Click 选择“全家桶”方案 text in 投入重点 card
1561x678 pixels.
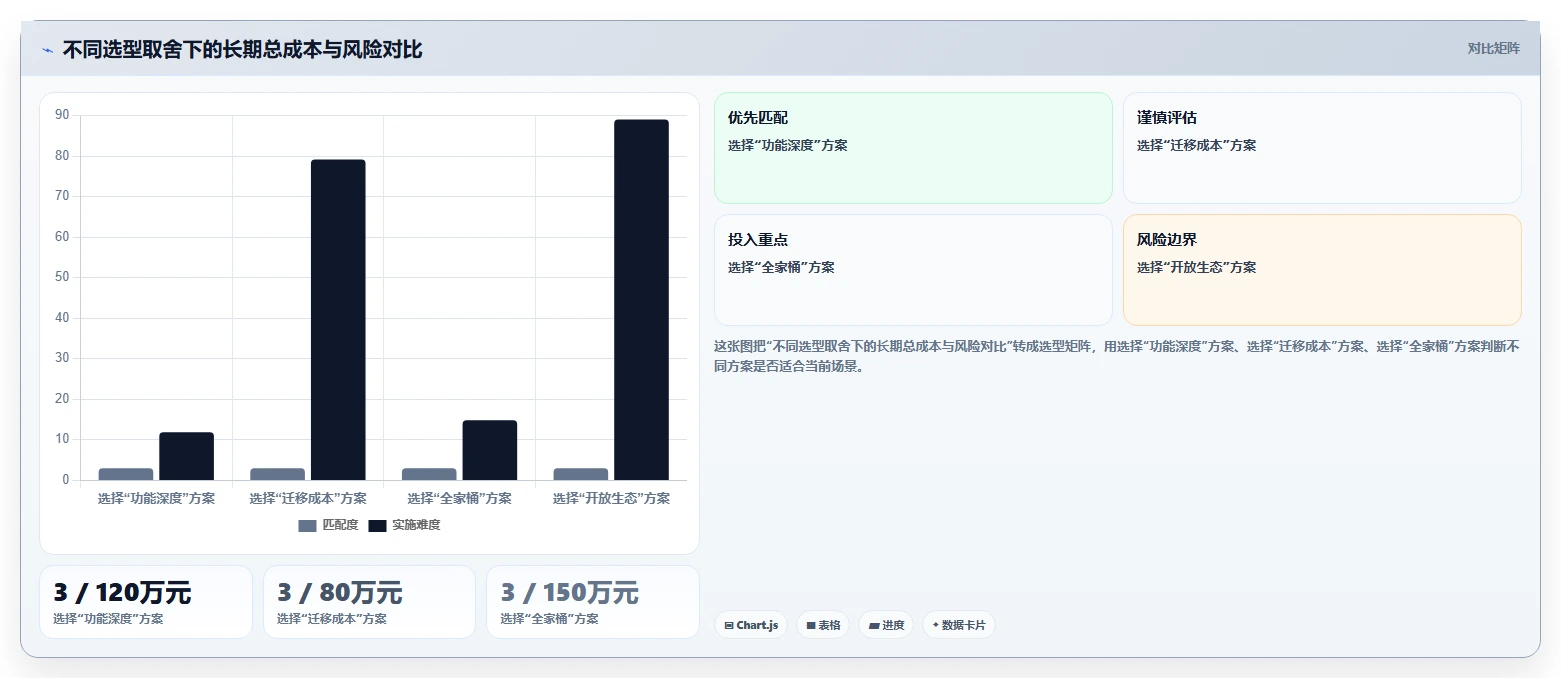781,267
